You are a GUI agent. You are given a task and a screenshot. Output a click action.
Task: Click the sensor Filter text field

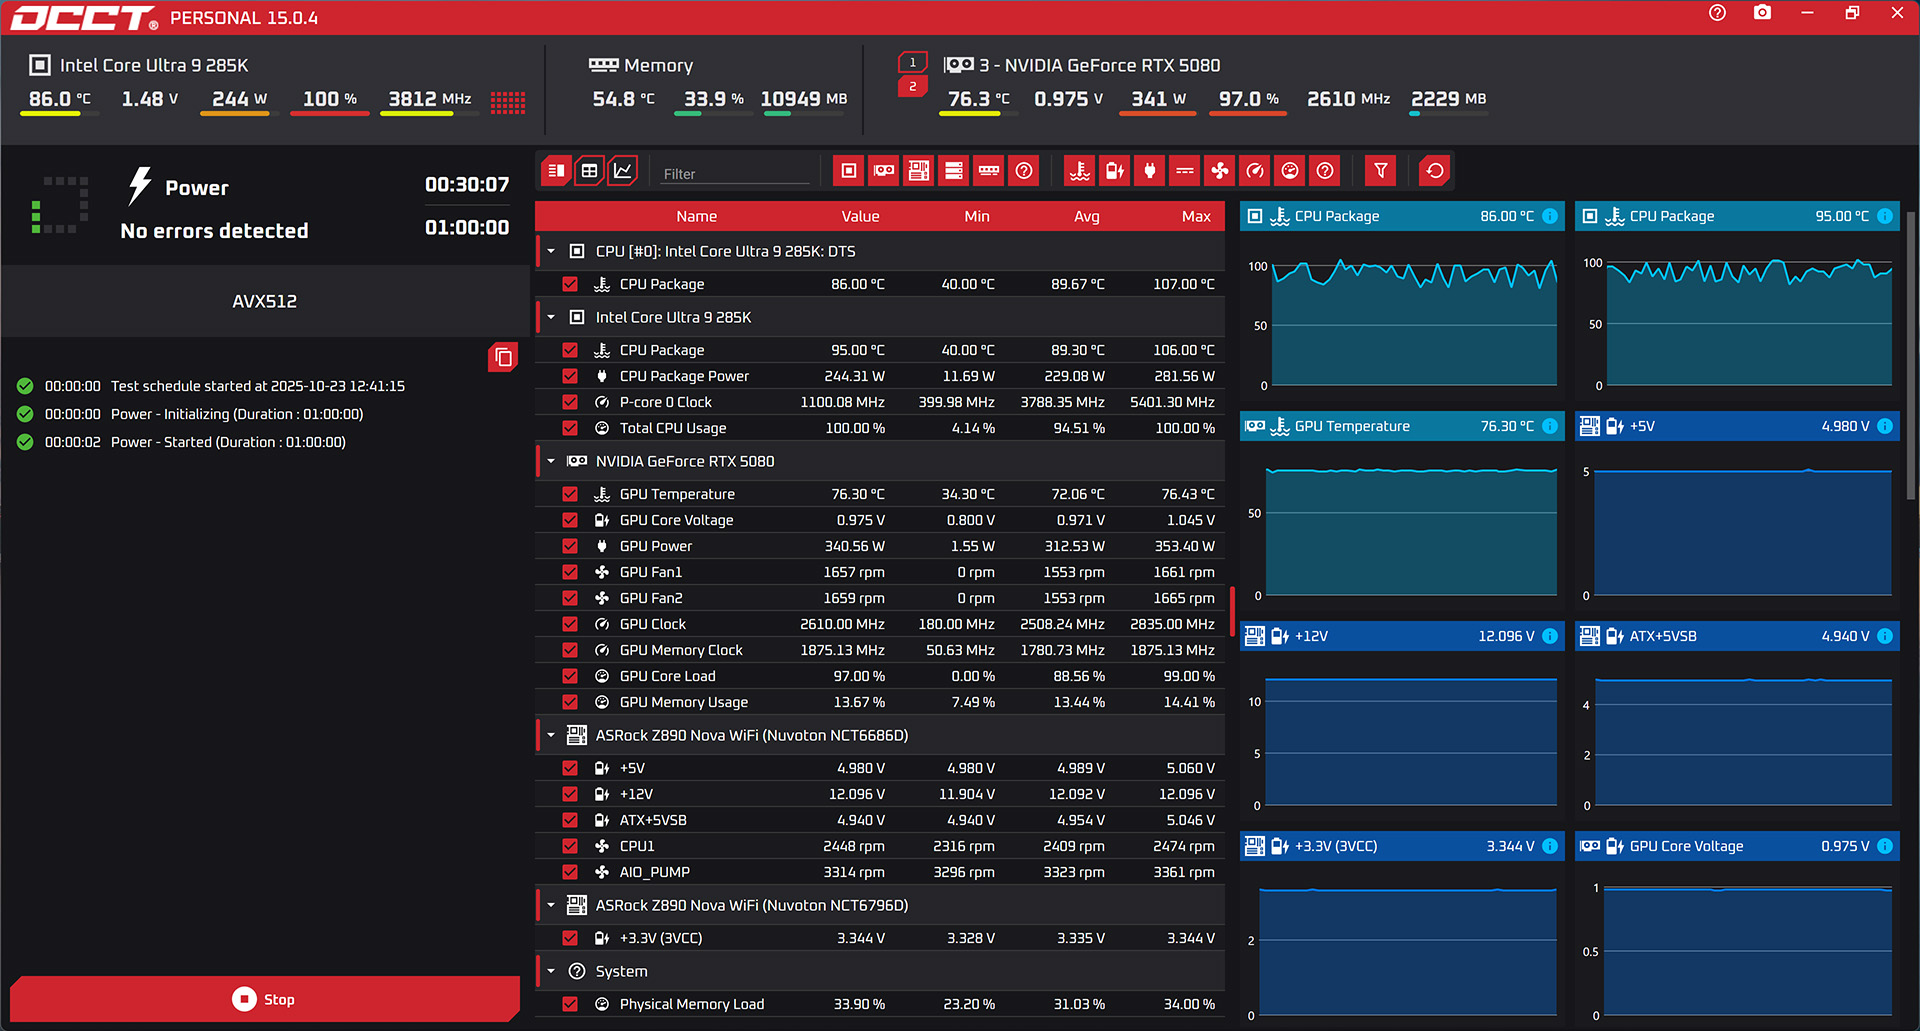pyautogui.click(x=735, y=174)
